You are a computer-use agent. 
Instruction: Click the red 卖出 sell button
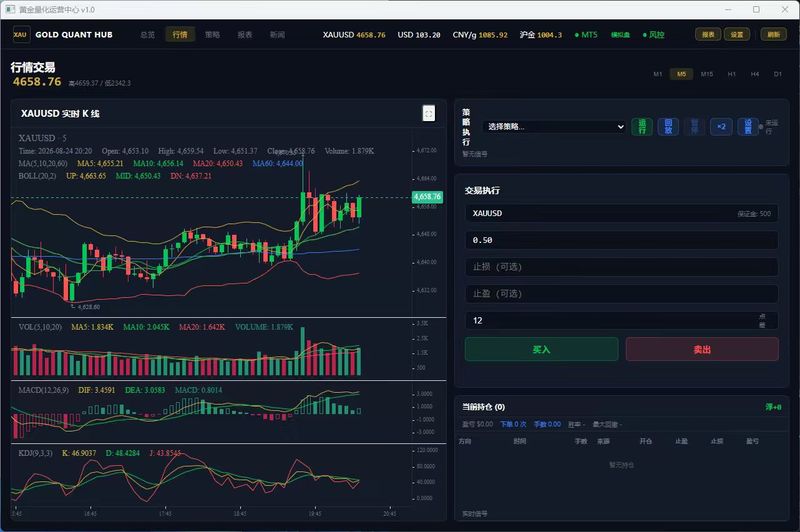coord(702,349)
